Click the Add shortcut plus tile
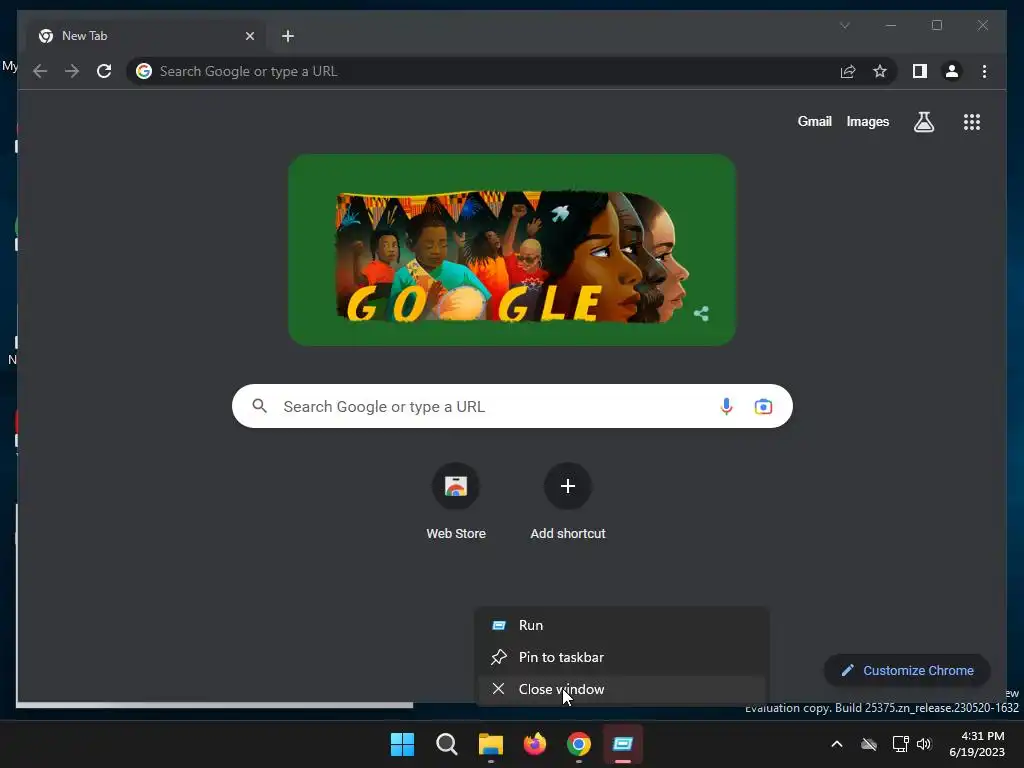 (x=568, y=502)
